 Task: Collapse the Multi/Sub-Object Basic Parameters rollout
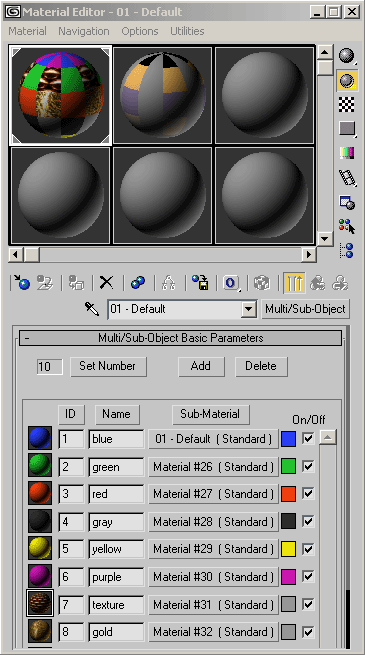[180, 338]
